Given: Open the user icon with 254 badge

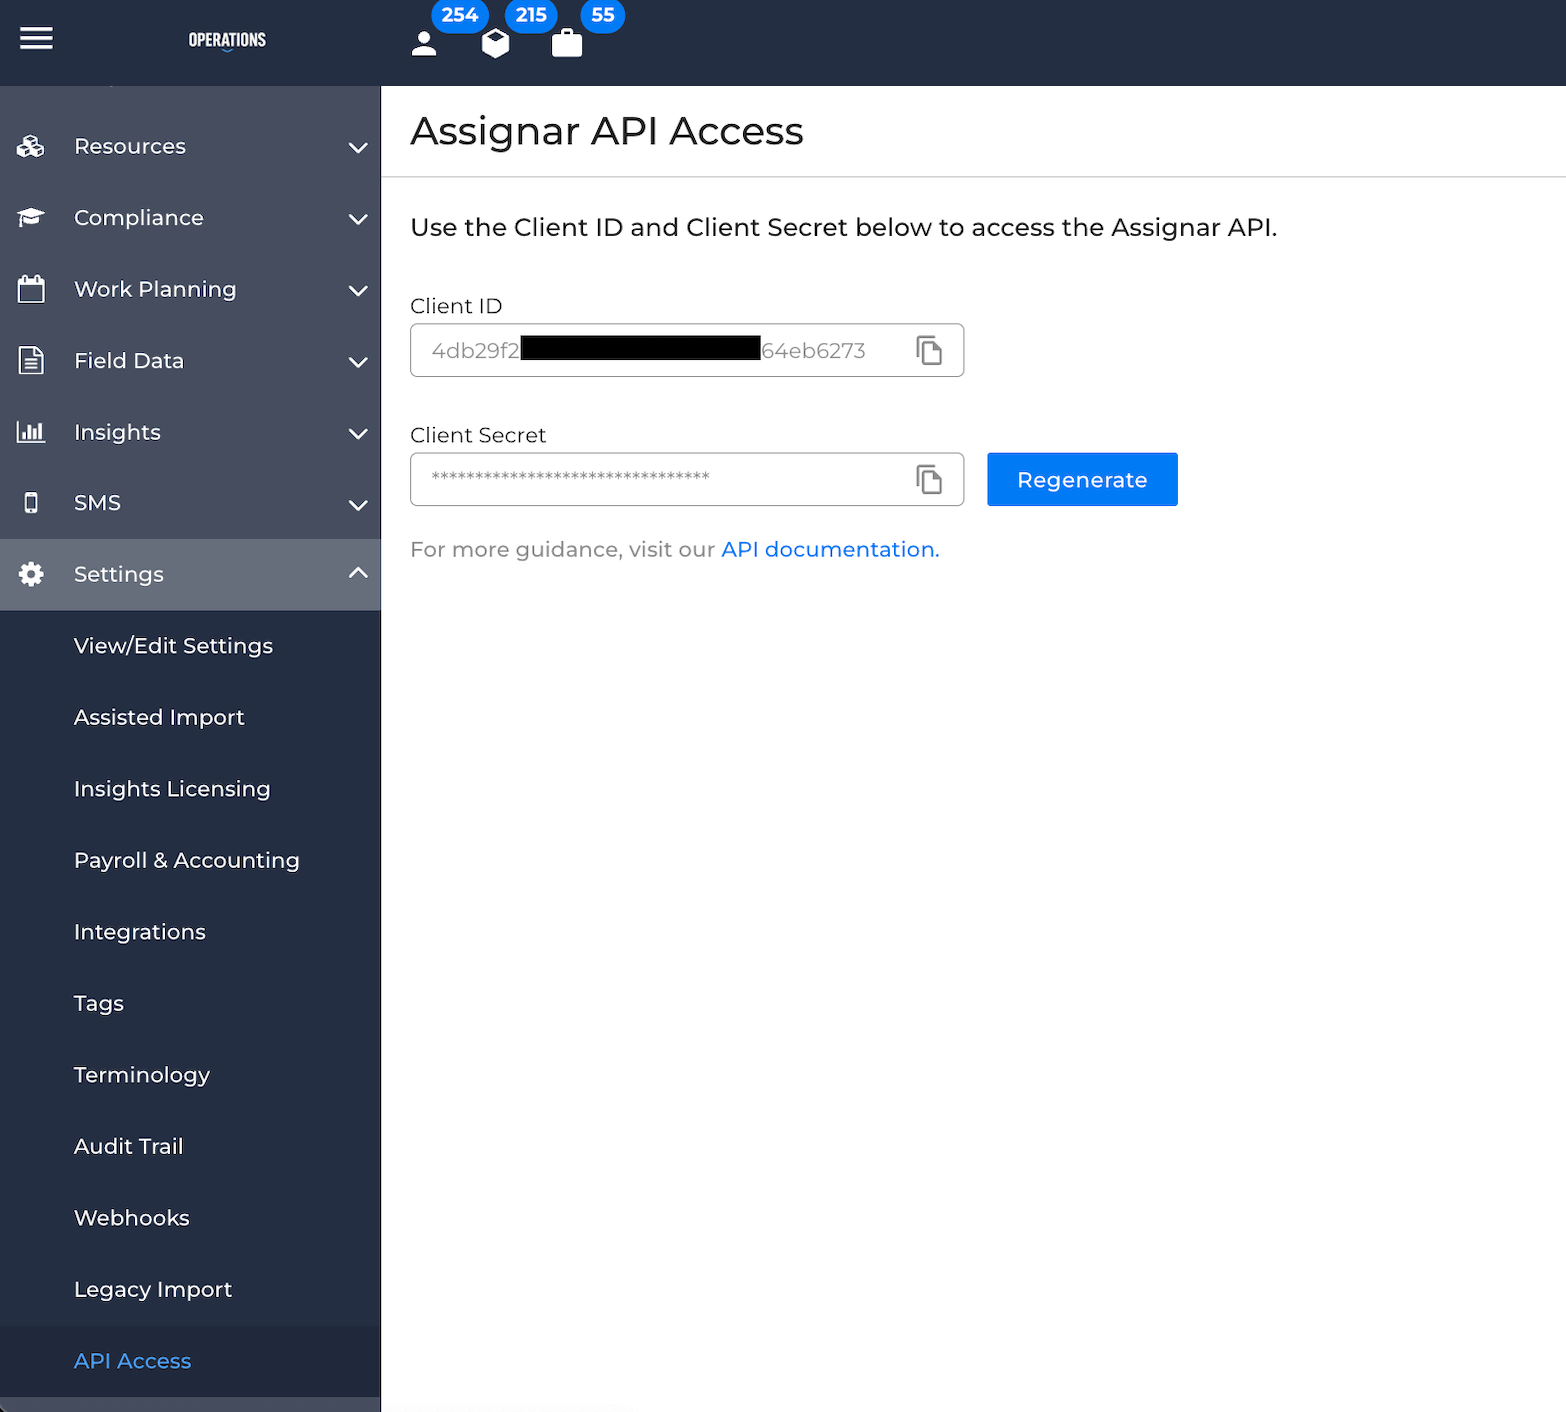Looking at the screenshot, I should click(424, 44).
